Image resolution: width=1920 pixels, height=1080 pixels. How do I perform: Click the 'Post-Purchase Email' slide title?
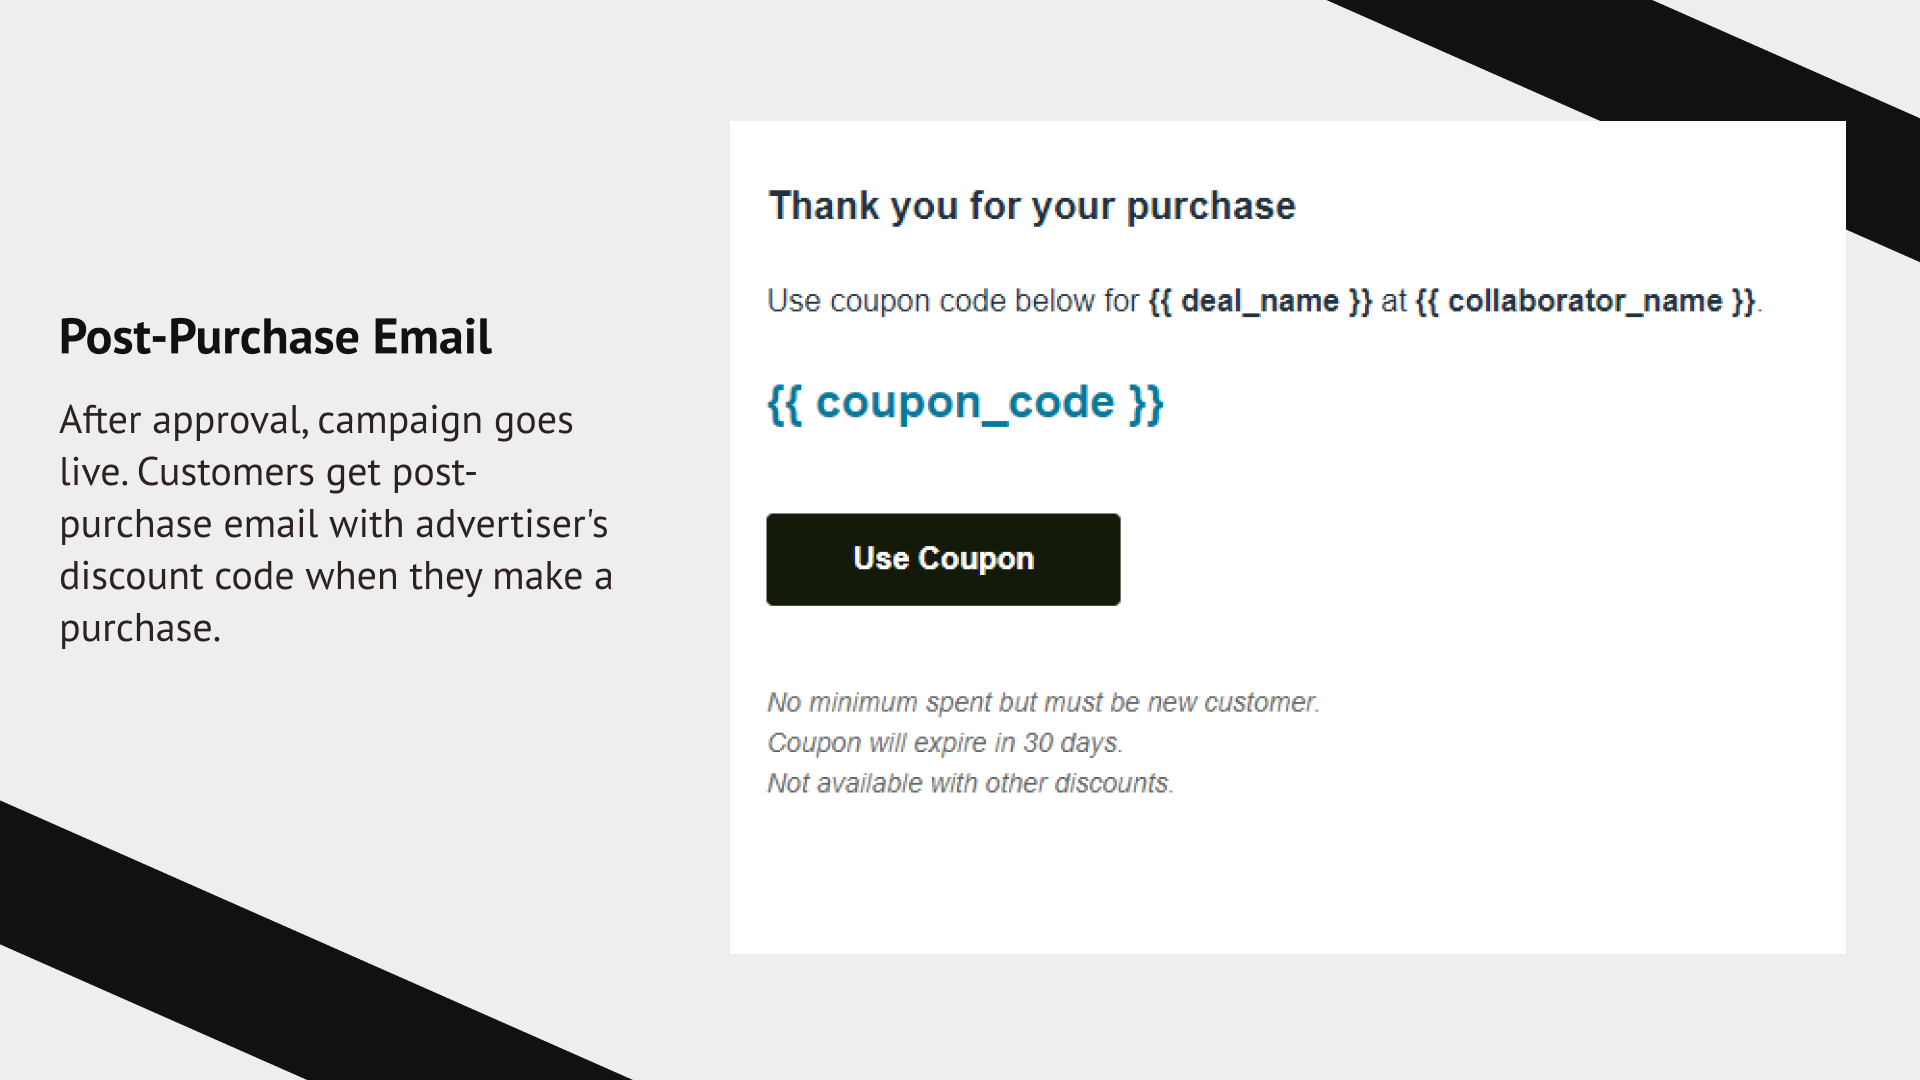(275, 337)
